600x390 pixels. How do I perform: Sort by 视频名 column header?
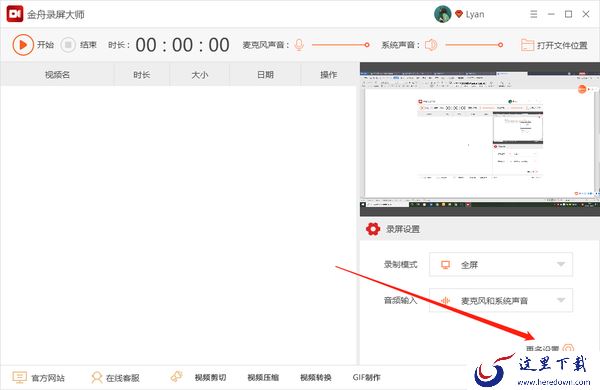tap(57, 75)
